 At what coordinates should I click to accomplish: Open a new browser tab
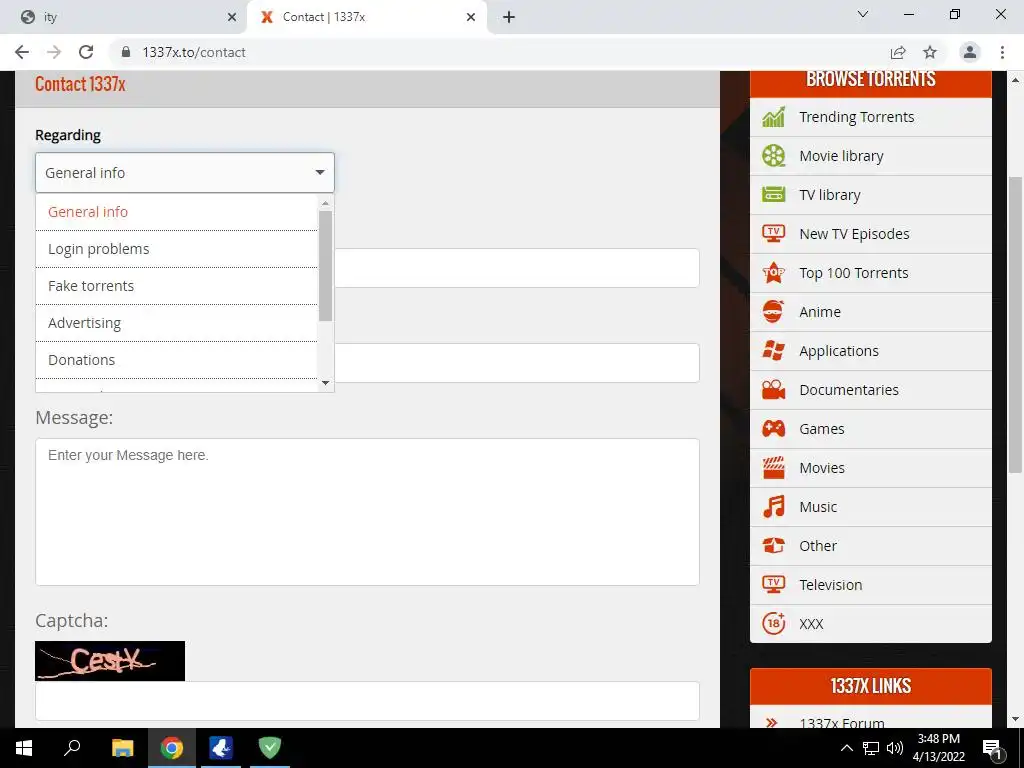click(509, 18)
